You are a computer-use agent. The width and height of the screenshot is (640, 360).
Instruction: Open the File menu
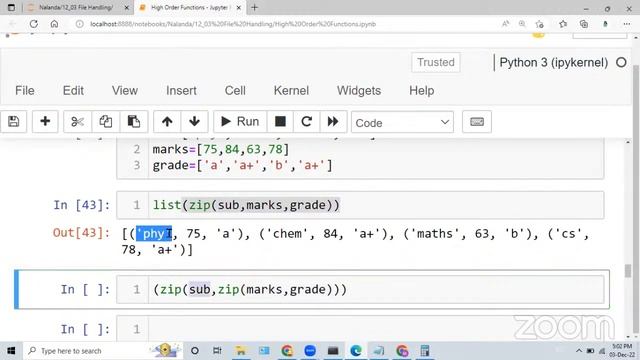[x=24, y=91]
